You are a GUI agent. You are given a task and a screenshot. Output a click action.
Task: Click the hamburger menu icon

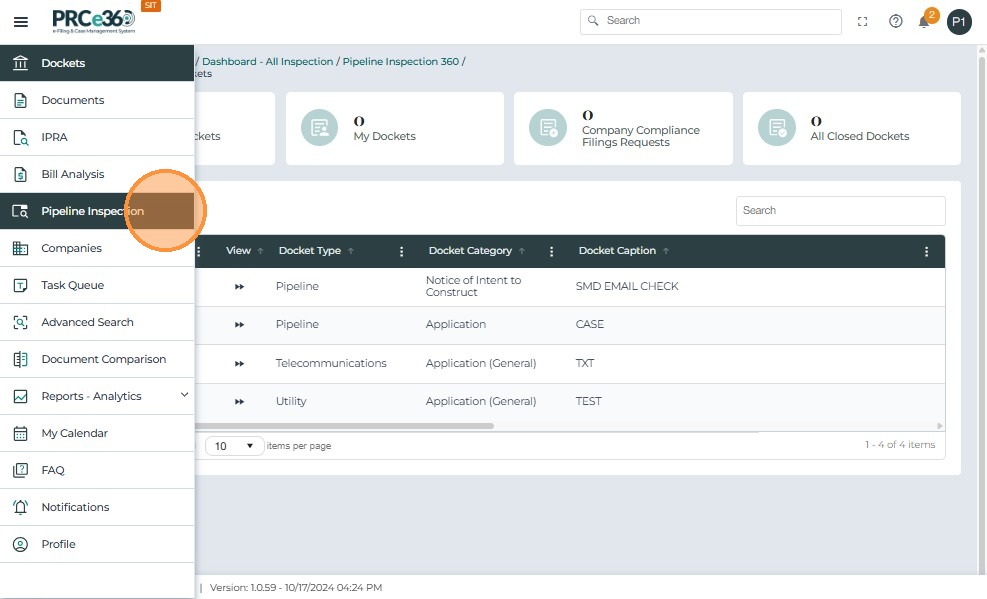[21, 22]
